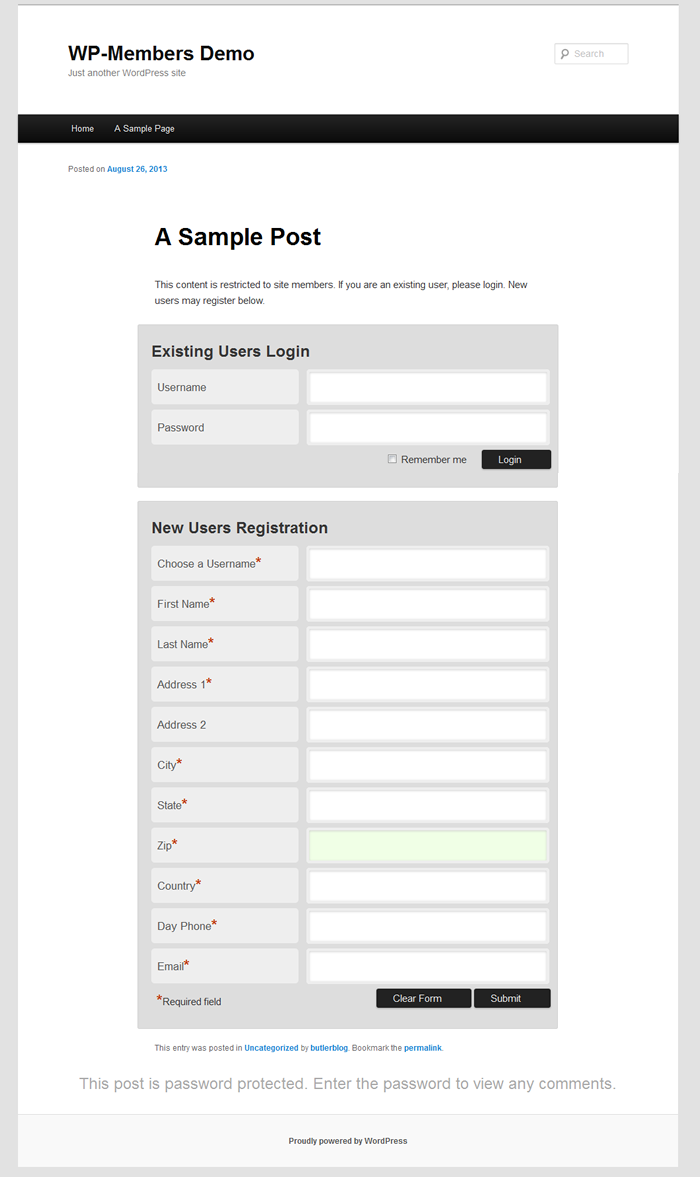
Task: Focus the login Password field
Action: [428, 428]
